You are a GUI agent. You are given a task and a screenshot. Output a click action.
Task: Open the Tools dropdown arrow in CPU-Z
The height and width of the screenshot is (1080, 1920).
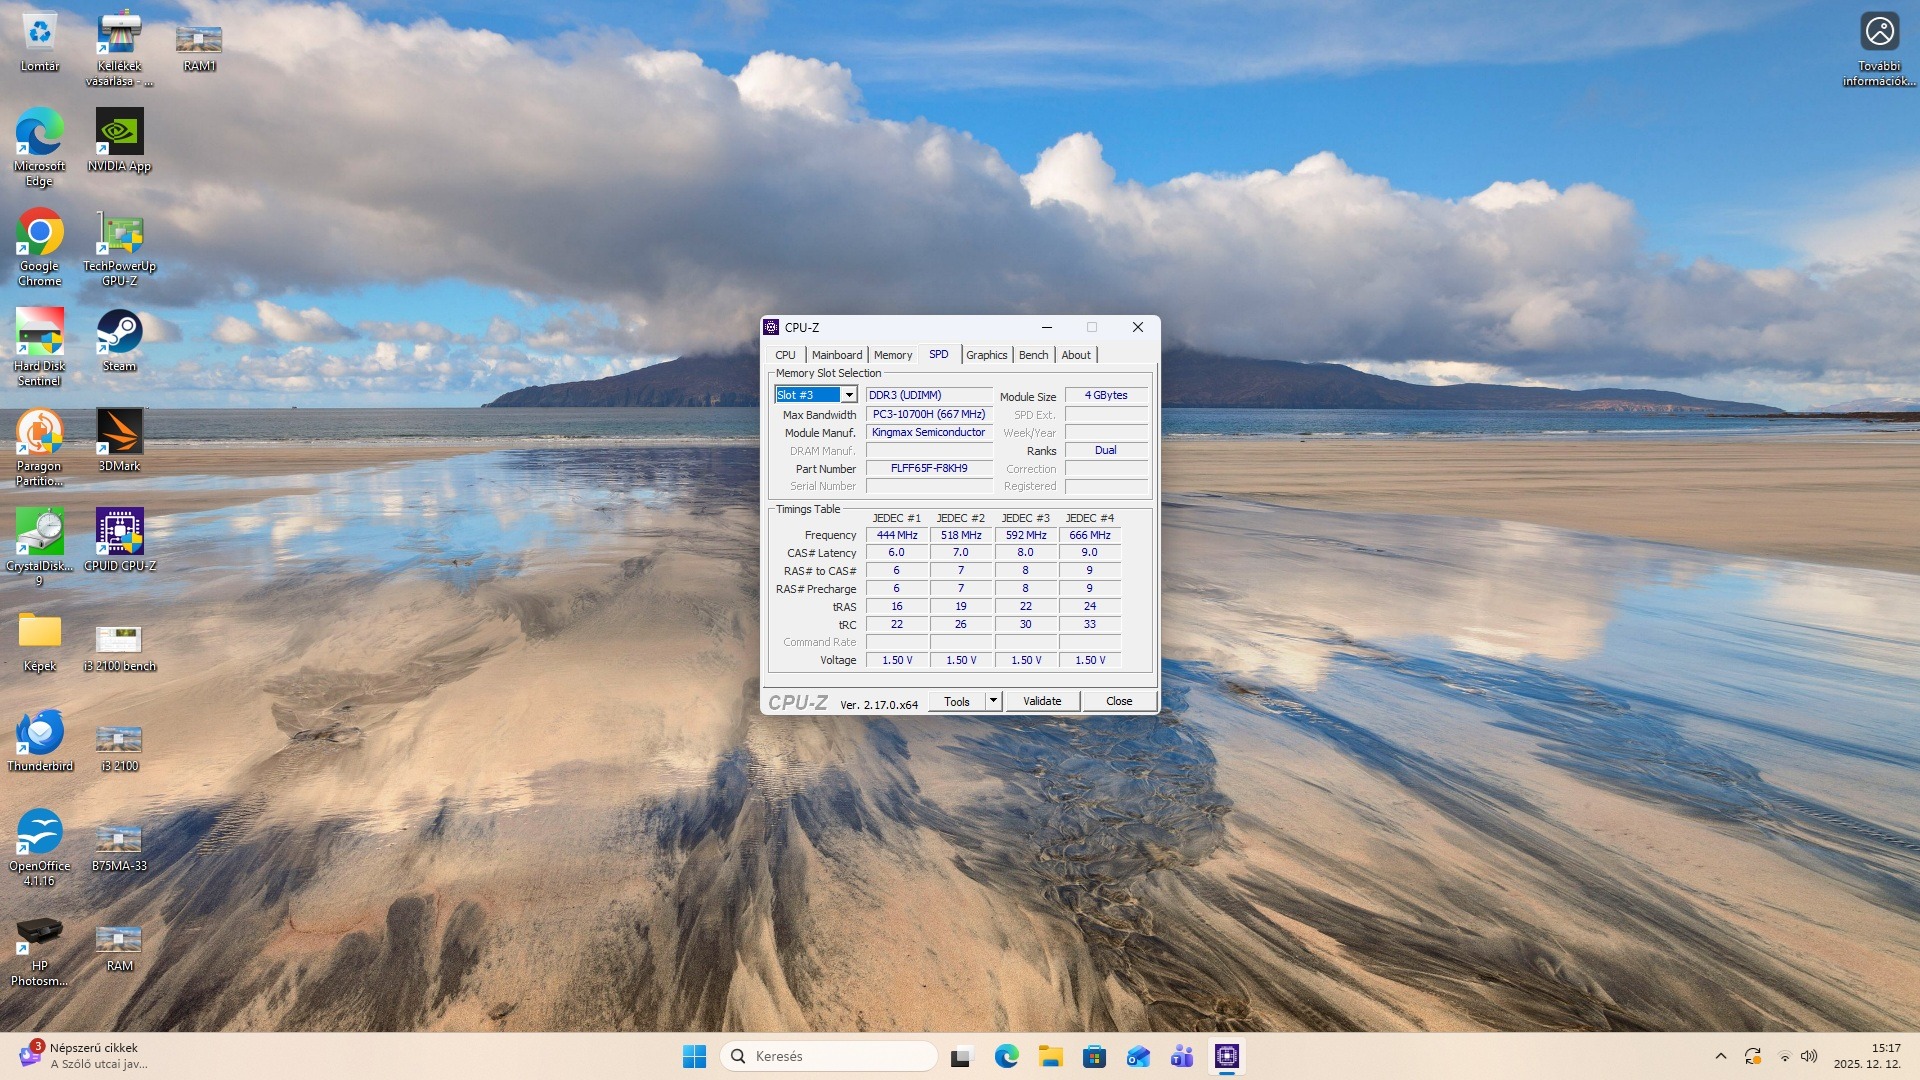pyautogui.click(x=993, y=701)
